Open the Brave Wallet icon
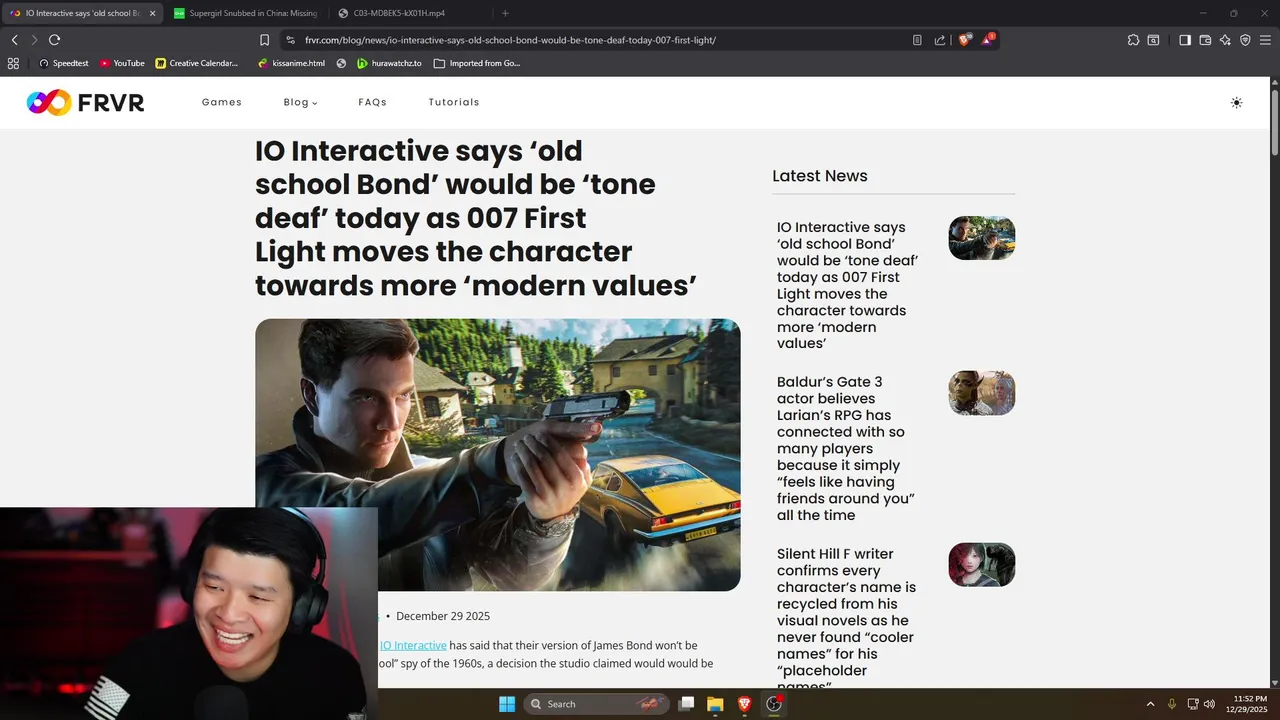This screenshot has height=720, width=1280. [x=1205, y=40]
